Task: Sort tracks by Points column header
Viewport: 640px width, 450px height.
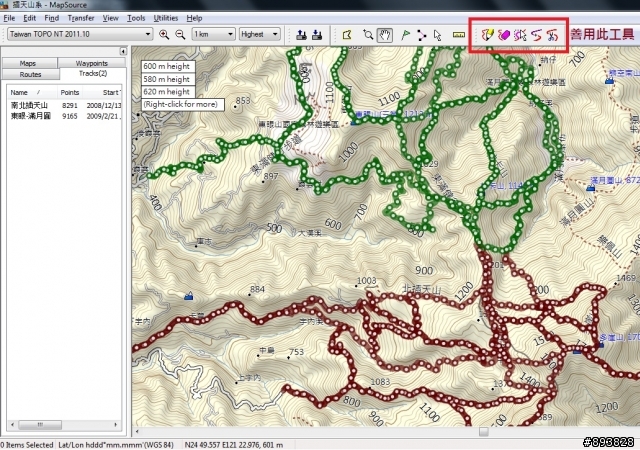Action: [x=69, y=92]
